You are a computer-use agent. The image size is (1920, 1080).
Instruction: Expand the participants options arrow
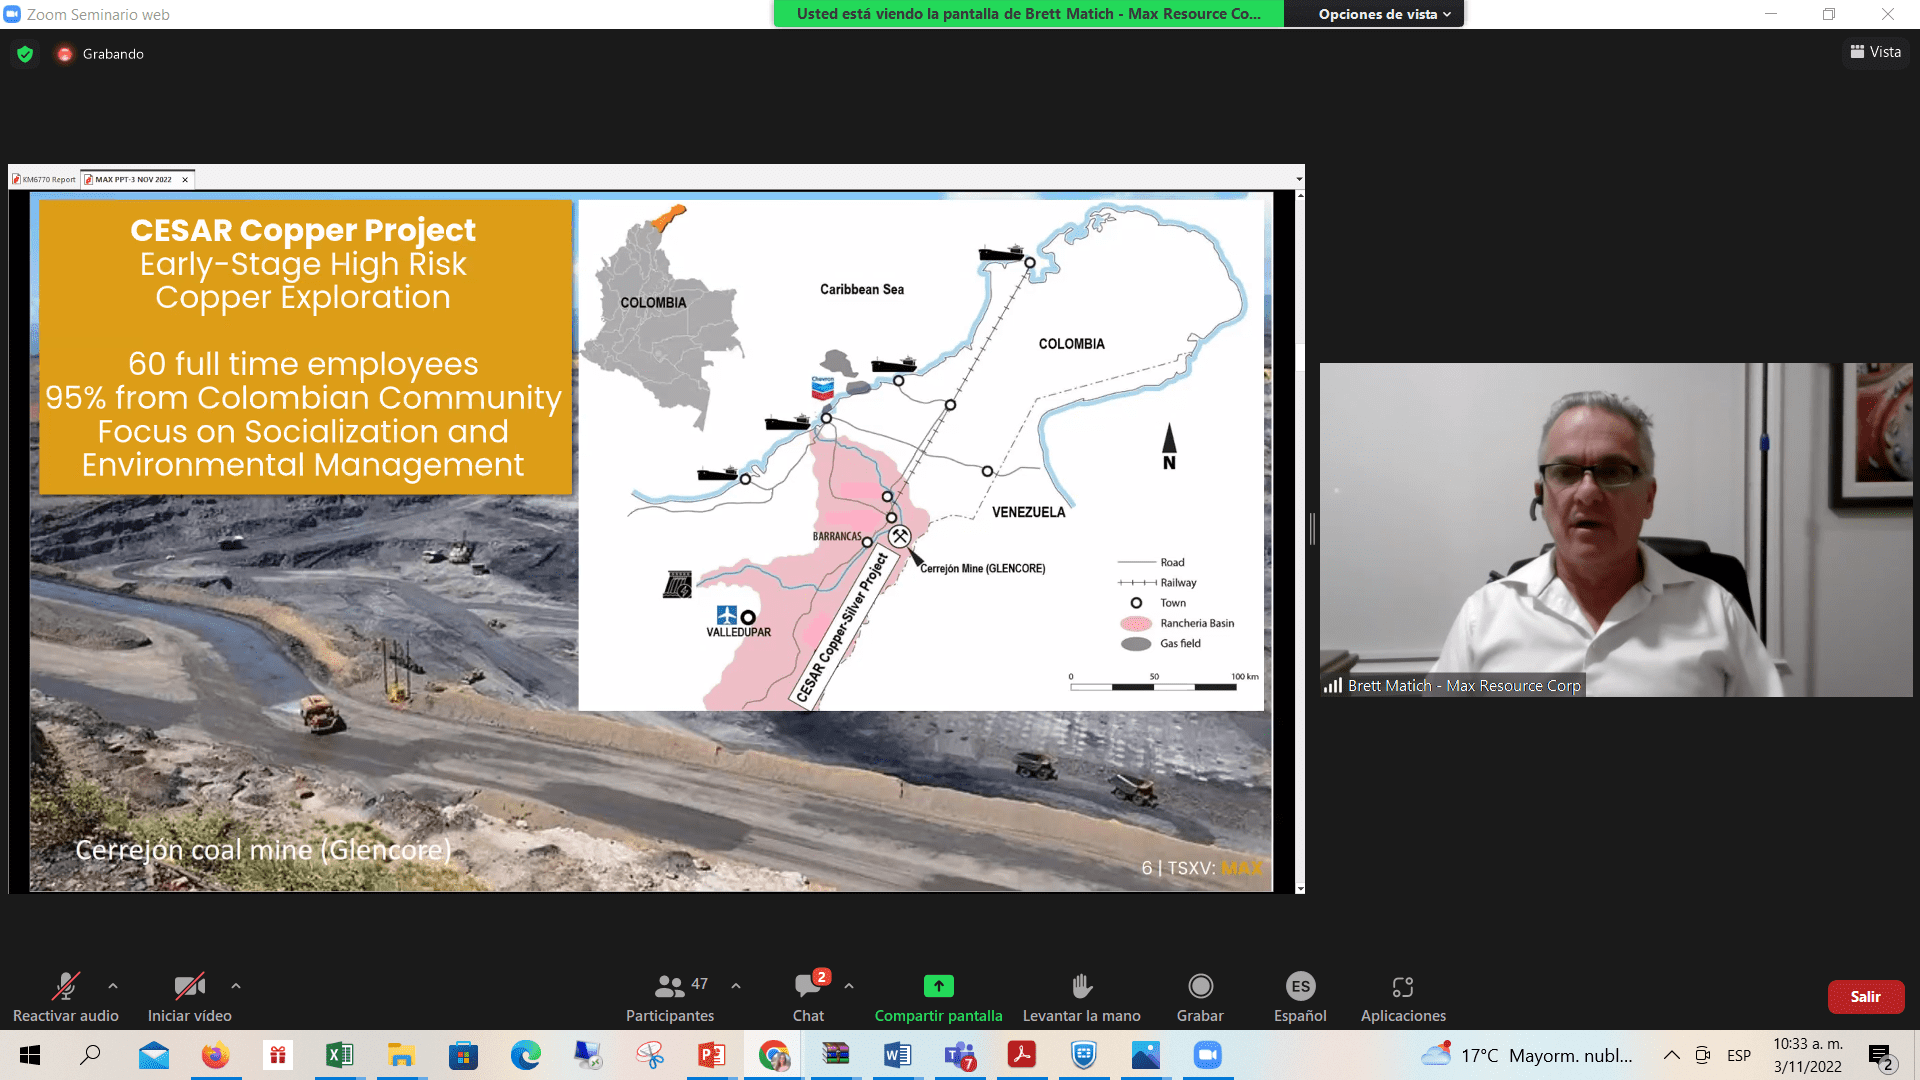pos(736,986)
